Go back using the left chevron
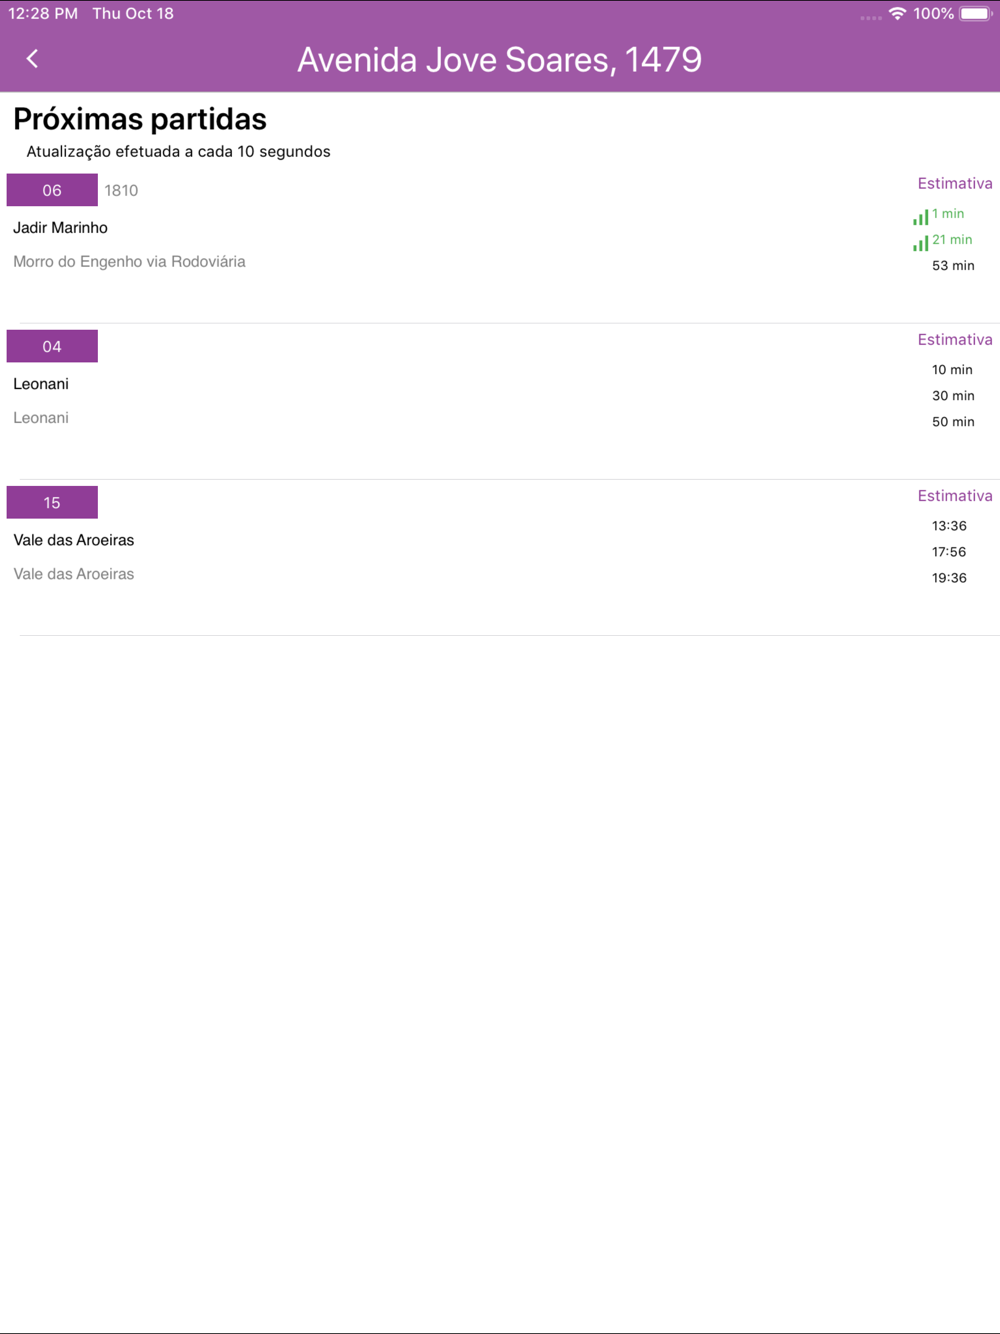1000x1334 pixels. [x=32, y=59]
